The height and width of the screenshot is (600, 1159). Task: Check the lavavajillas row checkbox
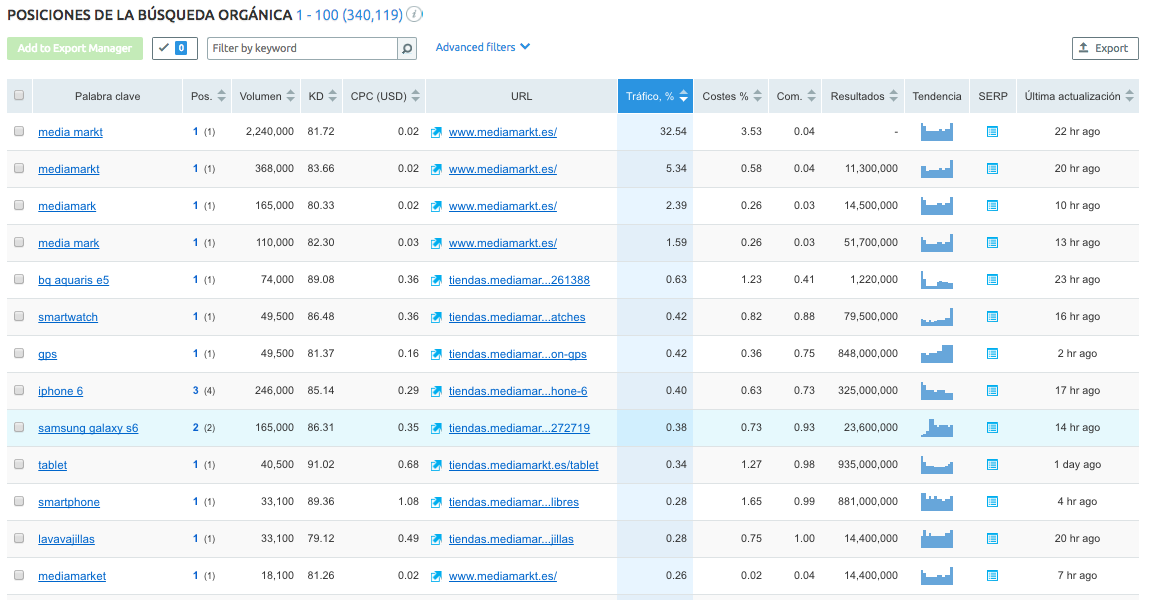19,538
